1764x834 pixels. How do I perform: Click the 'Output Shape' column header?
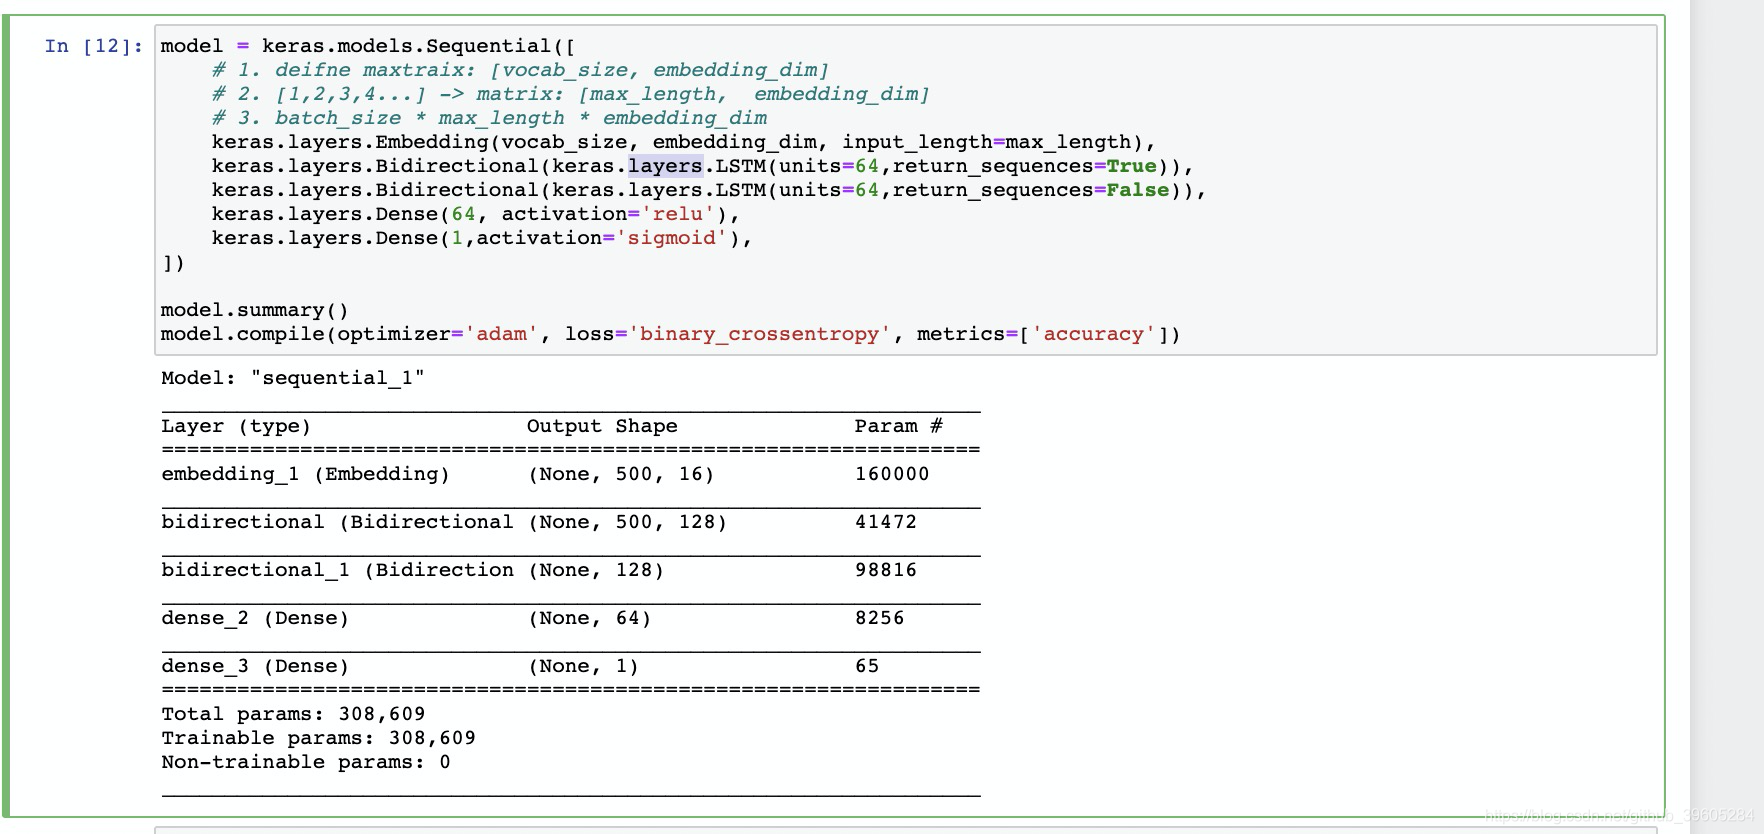pos(602,426)
